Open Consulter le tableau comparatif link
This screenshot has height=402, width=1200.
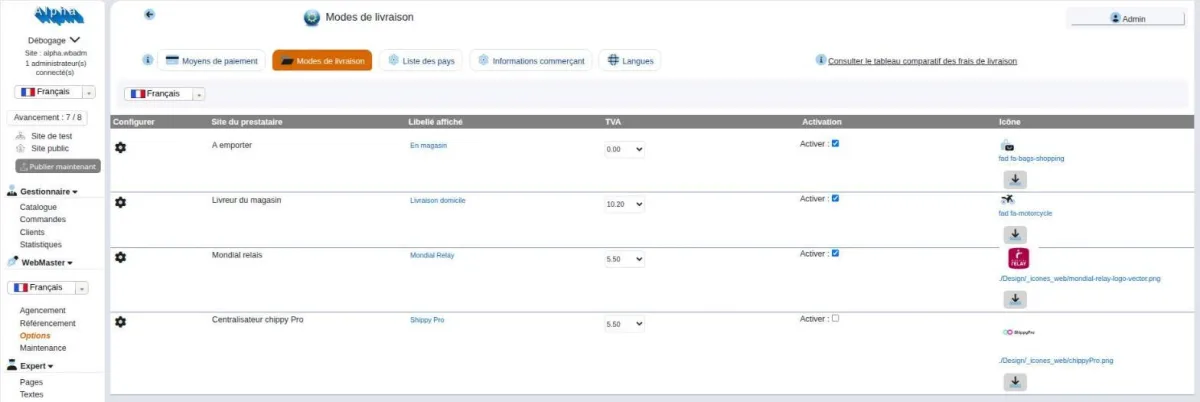coord(922,61)
